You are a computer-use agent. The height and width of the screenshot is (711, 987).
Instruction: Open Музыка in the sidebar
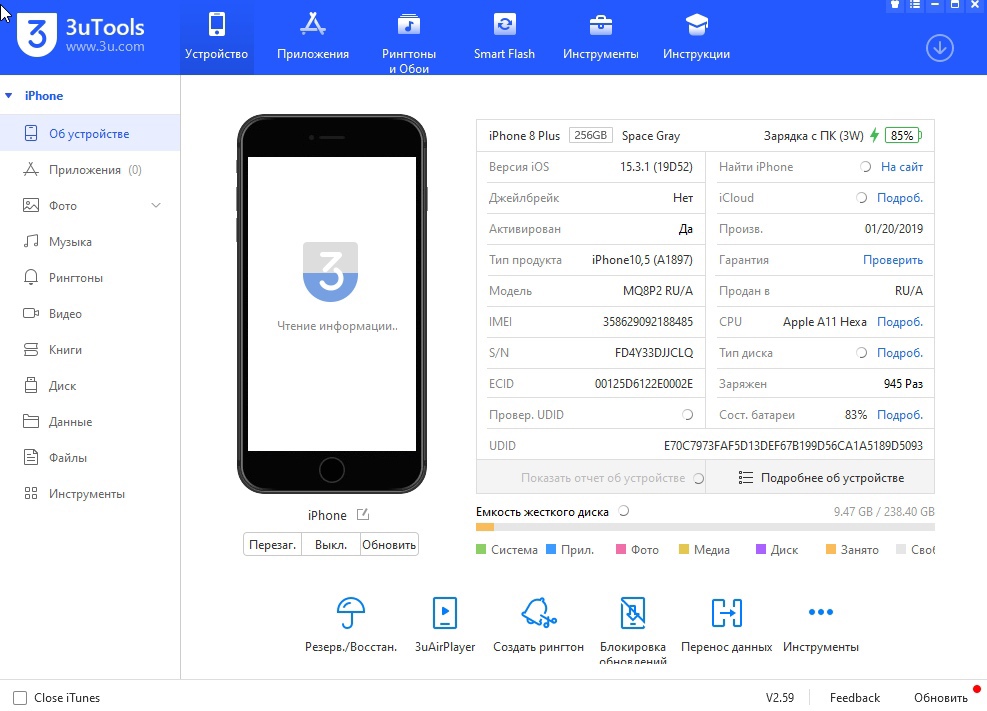90,242
